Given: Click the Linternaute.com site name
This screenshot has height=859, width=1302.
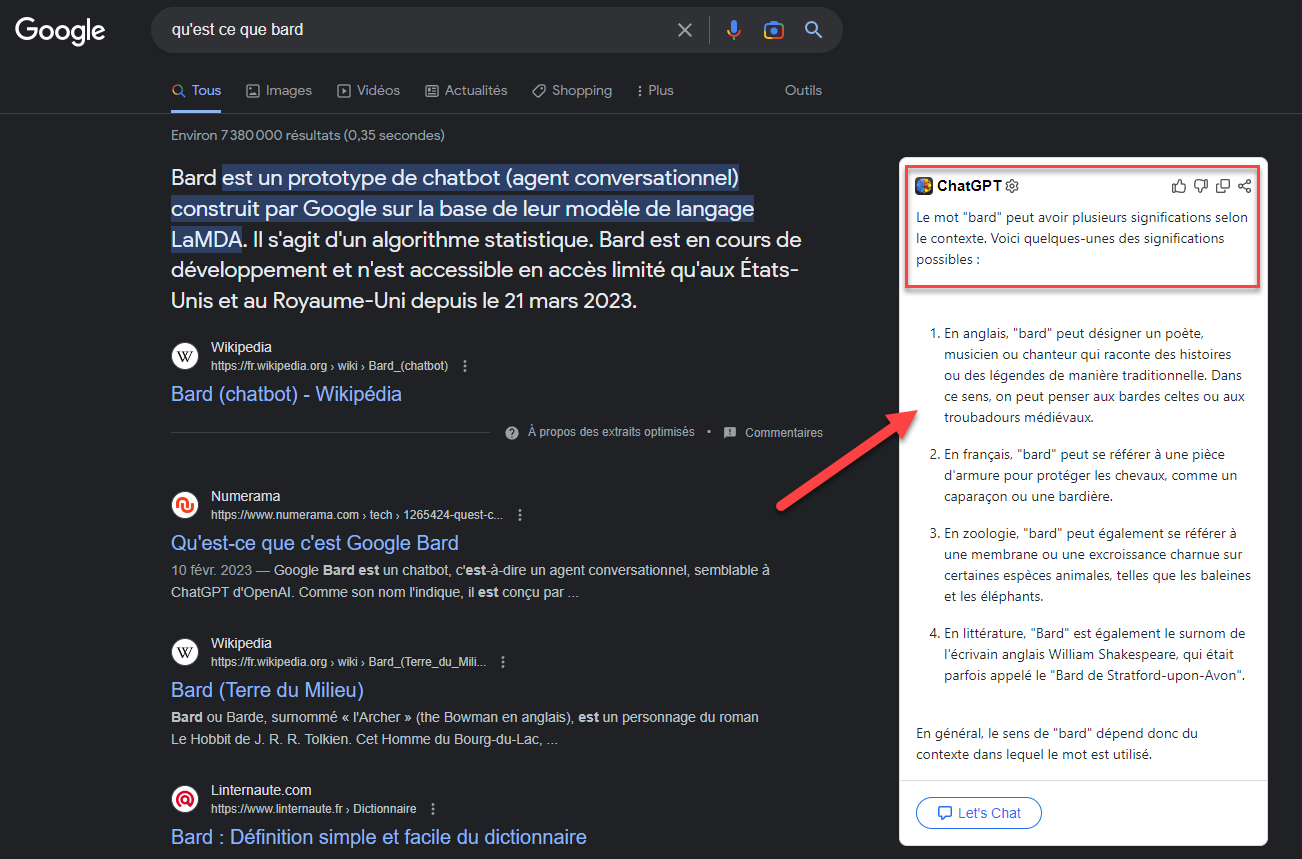Looking at the screenshot, I should point(261,790).
